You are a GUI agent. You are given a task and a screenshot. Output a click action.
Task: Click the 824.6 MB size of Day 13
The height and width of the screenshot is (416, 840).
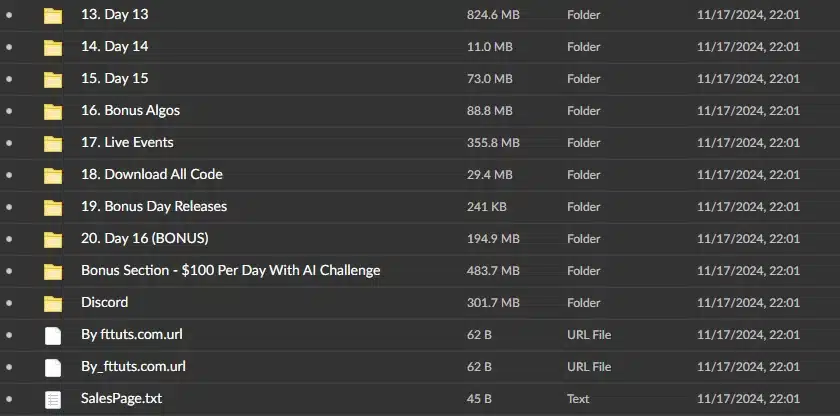(493, 14)
